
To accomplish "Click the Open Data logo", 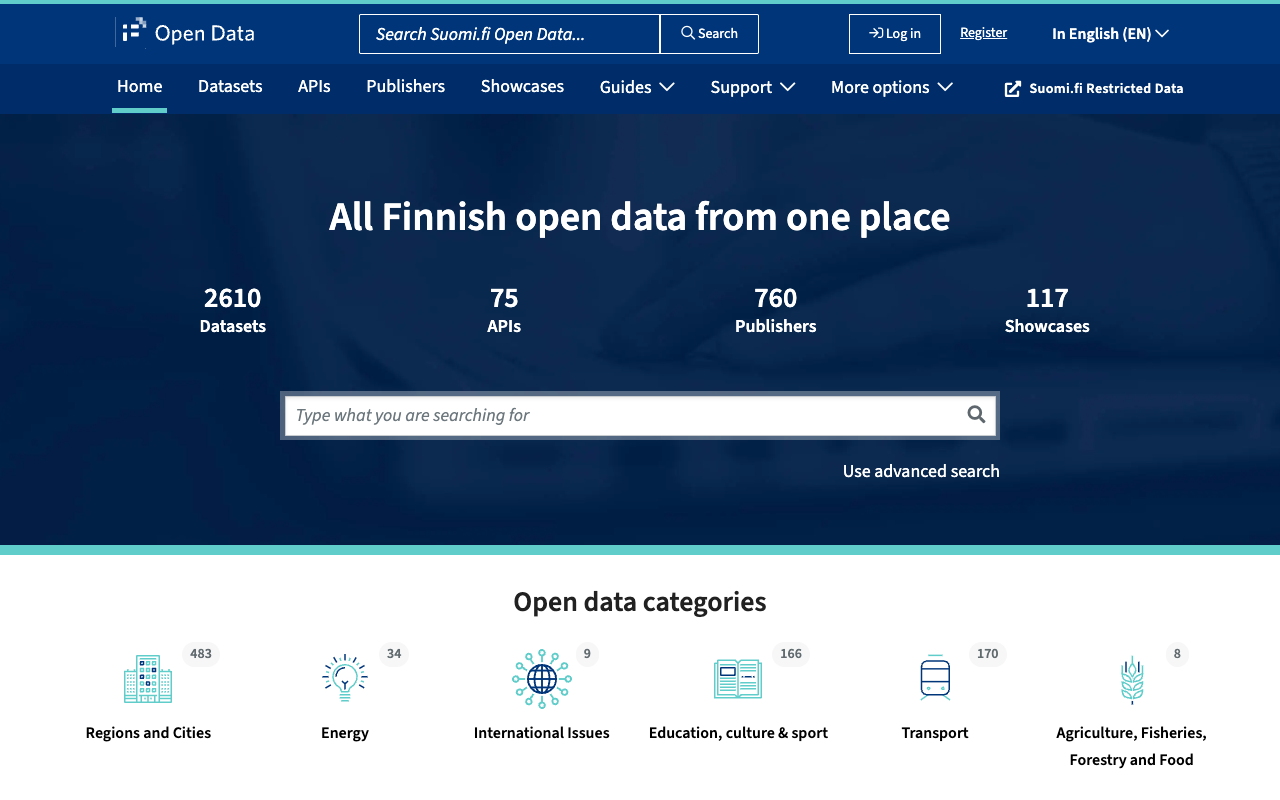I will click(185, 33).
